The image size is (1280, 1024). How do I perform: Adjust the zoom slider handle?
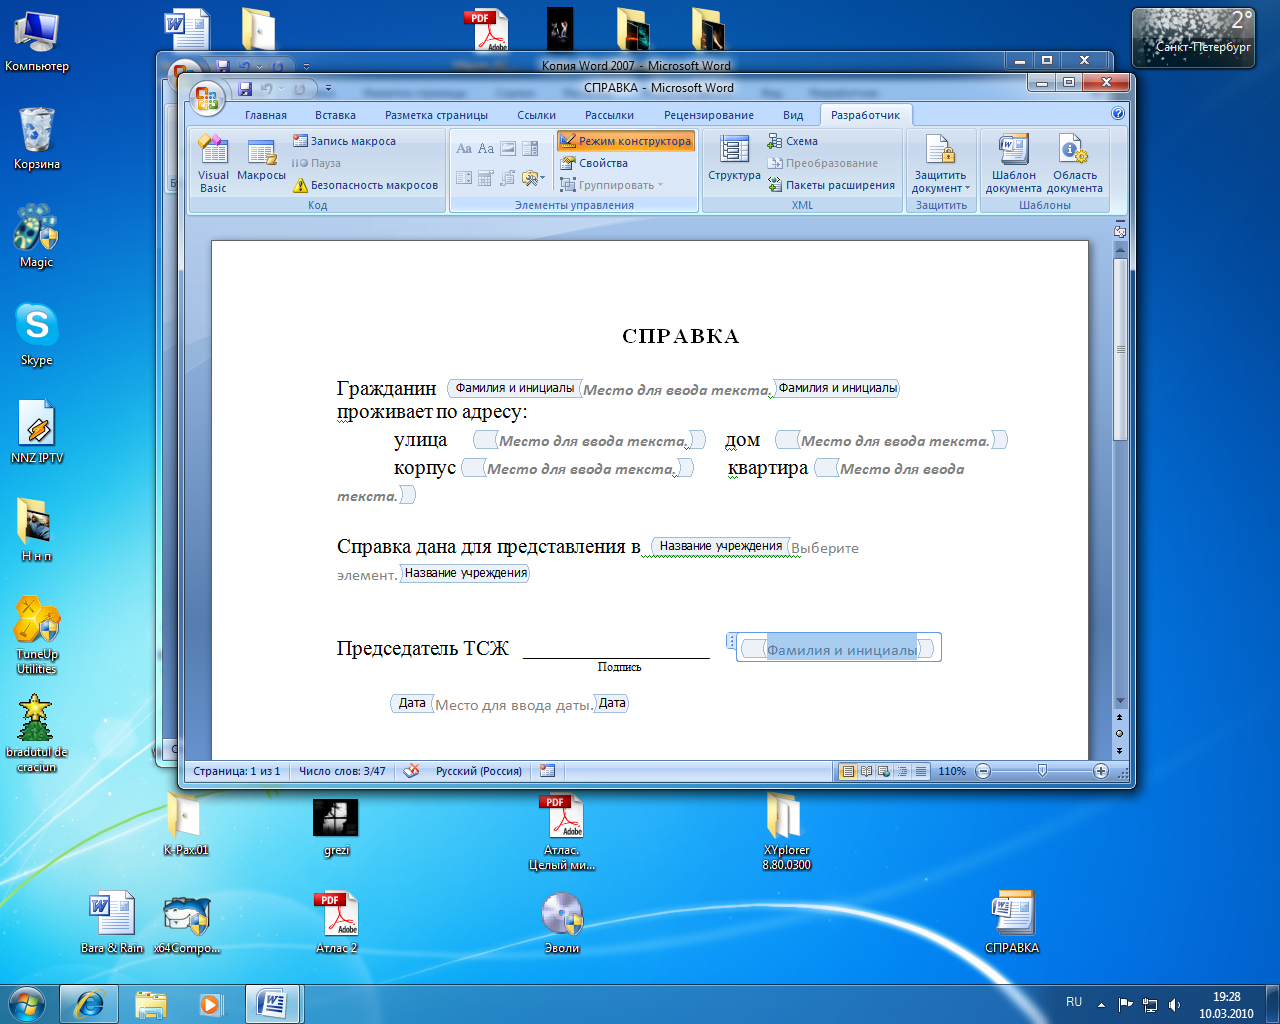(1042, 771)
